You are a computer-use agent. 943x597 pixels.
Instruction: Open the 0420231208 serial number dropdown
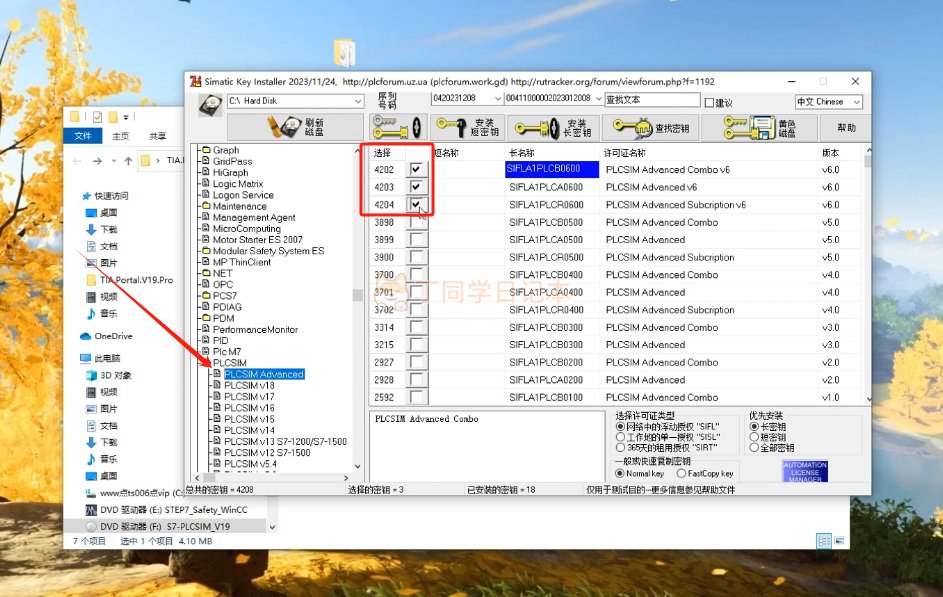(x=497, y=99)
